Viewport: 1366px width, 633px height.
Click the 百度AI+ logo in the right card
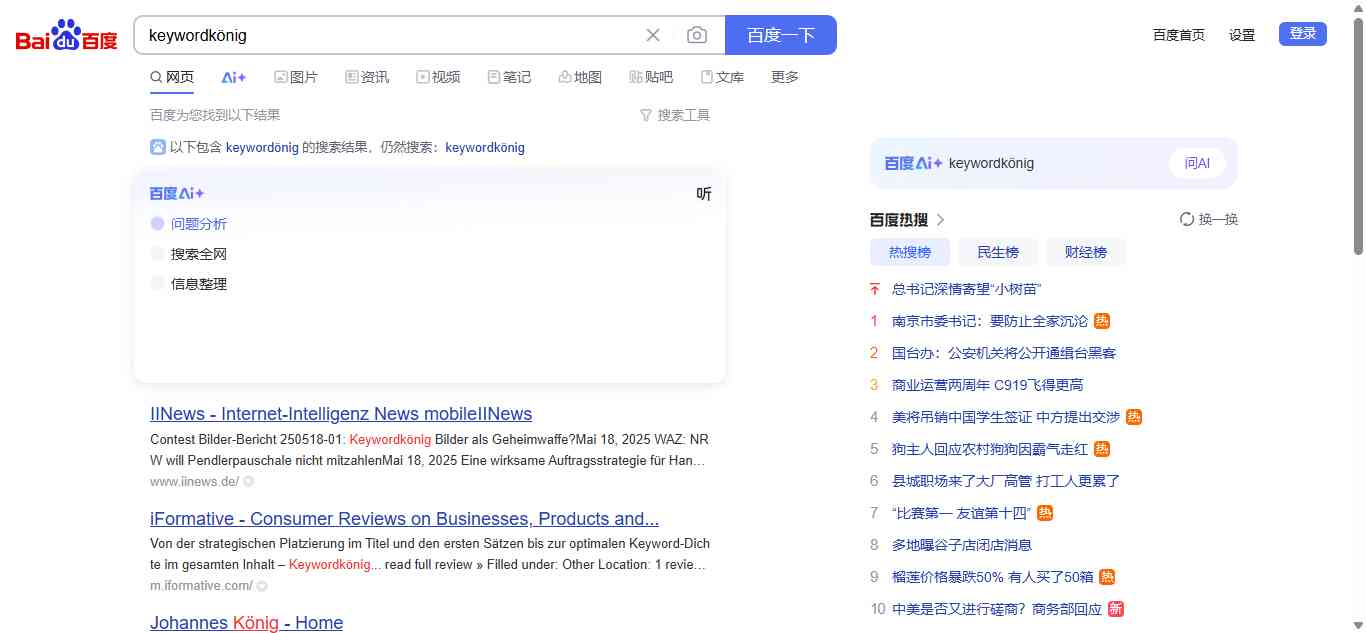point(914,163)
